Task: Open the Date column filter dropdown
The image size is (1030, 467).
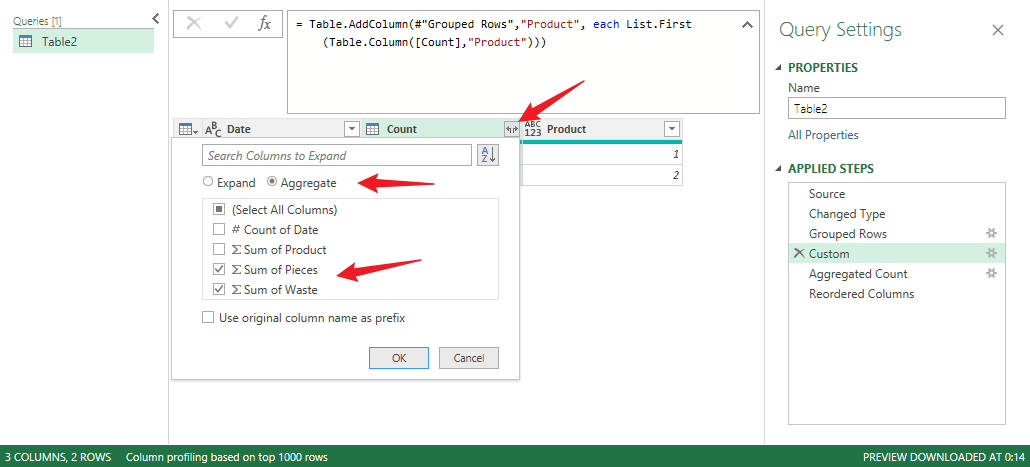Action: click(x=353, y=129)
